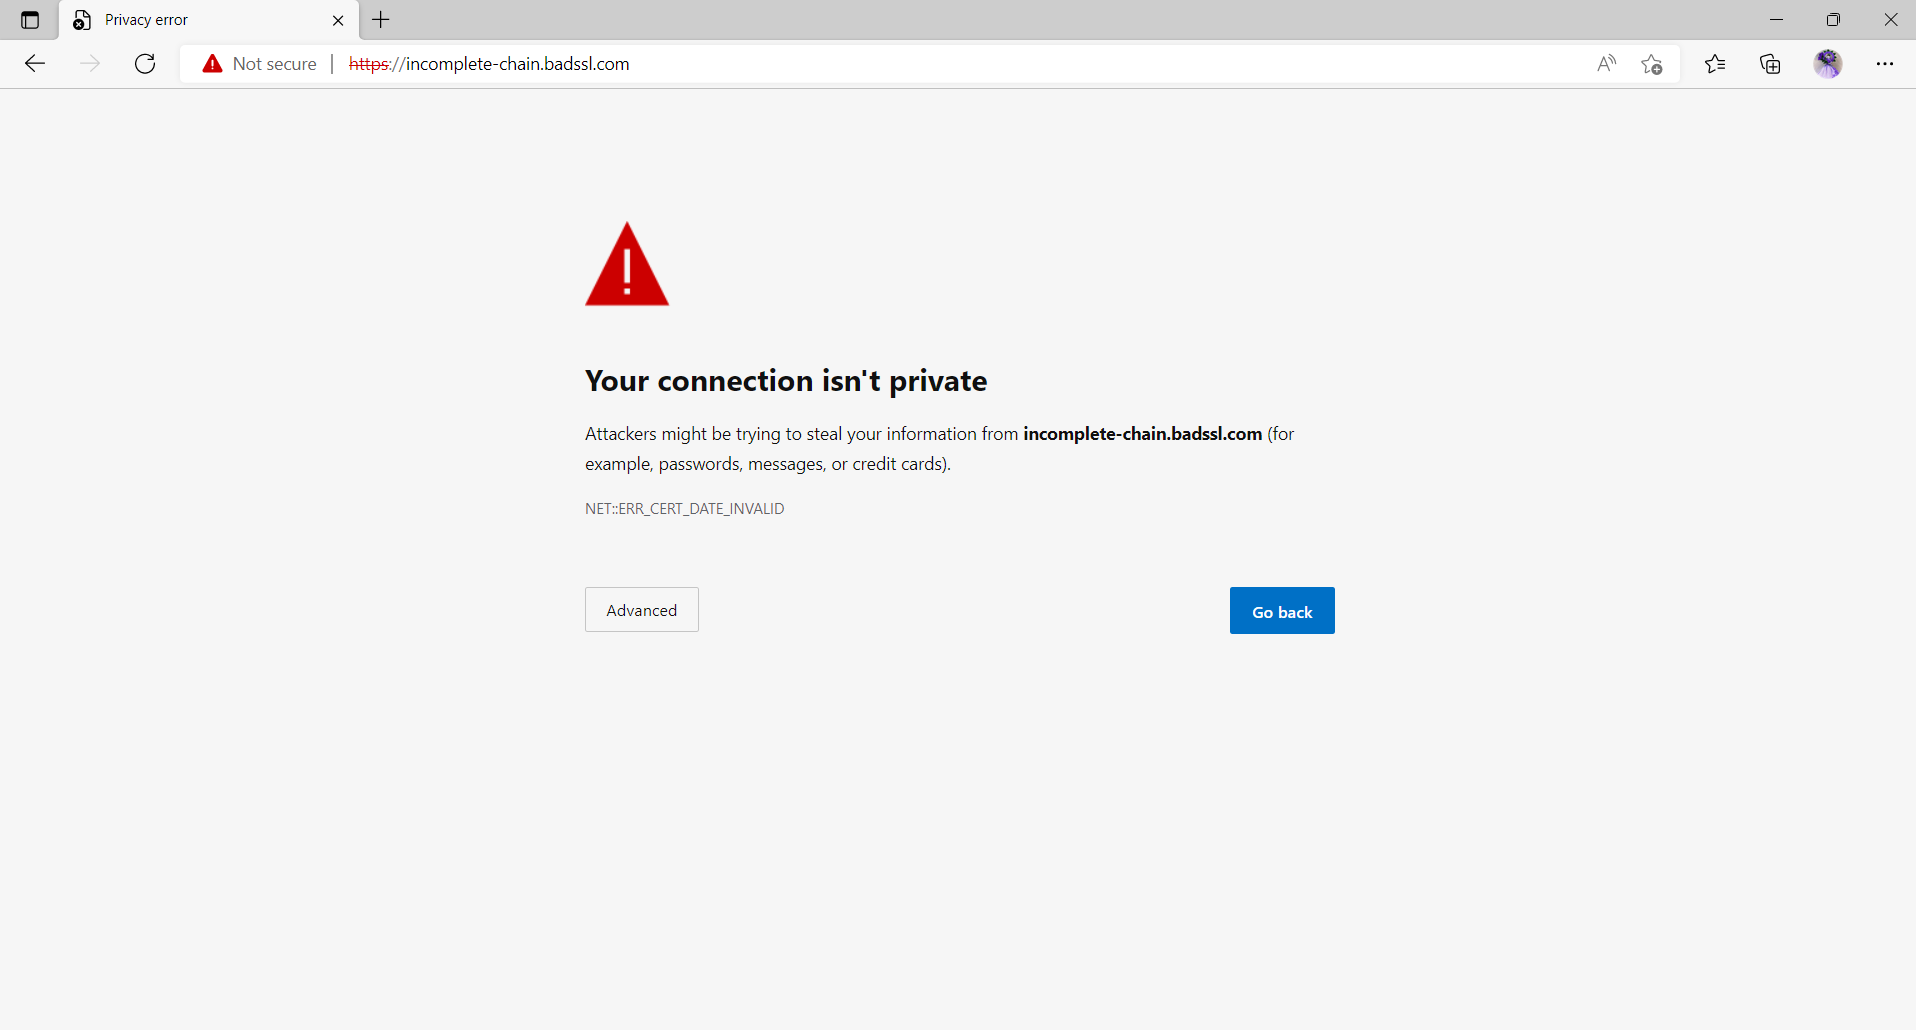This screenshot has width=1916, height=1030.
Task: Click the Go back button
Action: (x=1281, y=610)
